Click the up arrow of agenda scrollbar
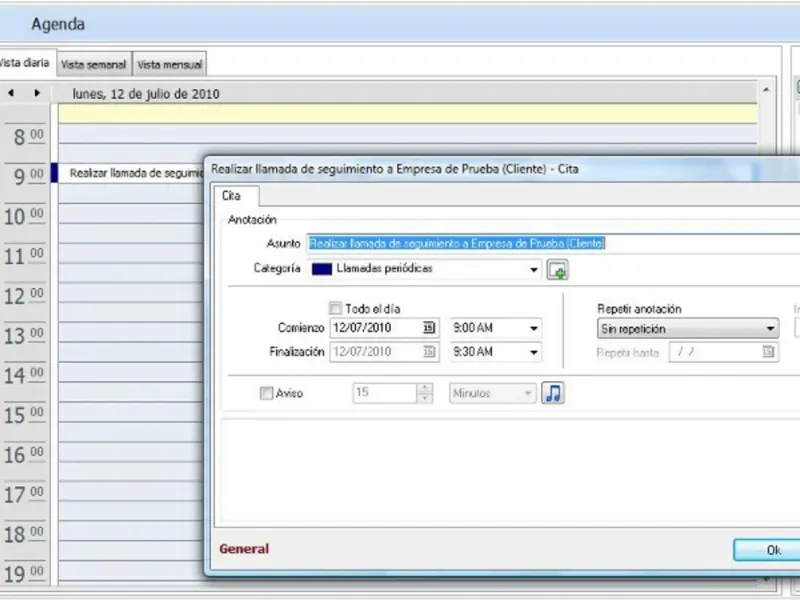The width and height of the screenshot is (800, 600). 766,90
